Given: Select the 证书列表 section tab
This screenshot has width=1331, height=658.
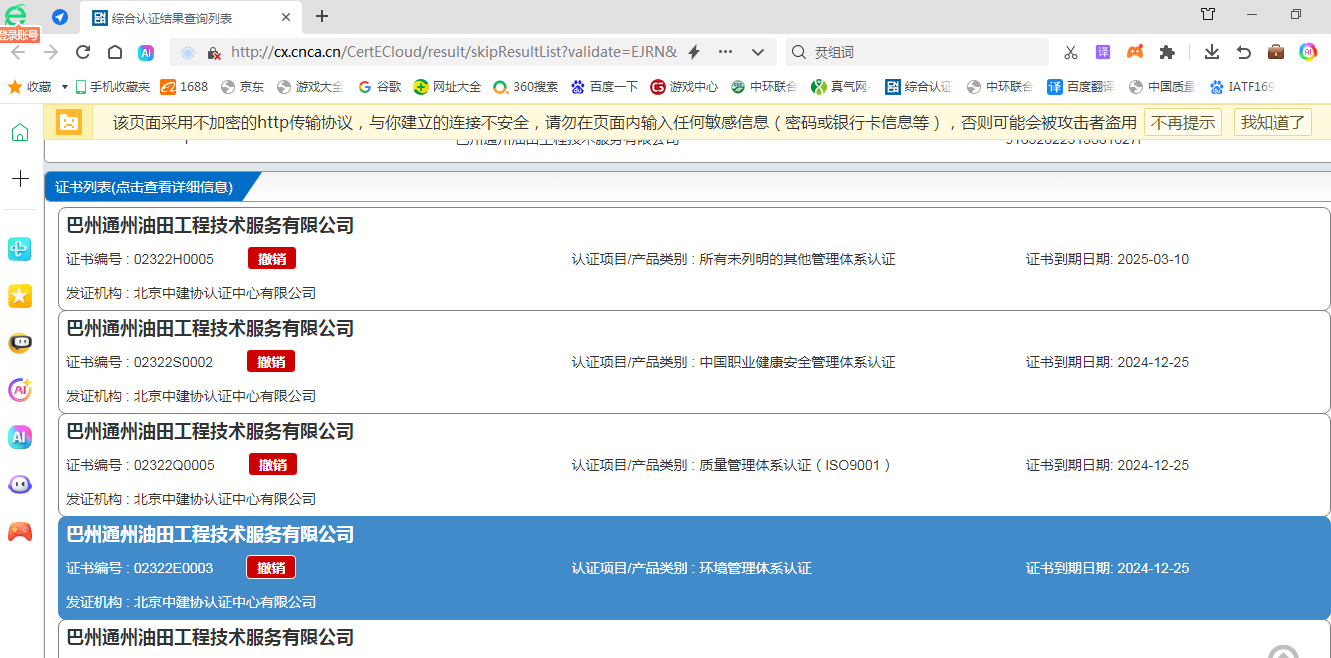Looking at the screenshot, I should coord(144,187).
